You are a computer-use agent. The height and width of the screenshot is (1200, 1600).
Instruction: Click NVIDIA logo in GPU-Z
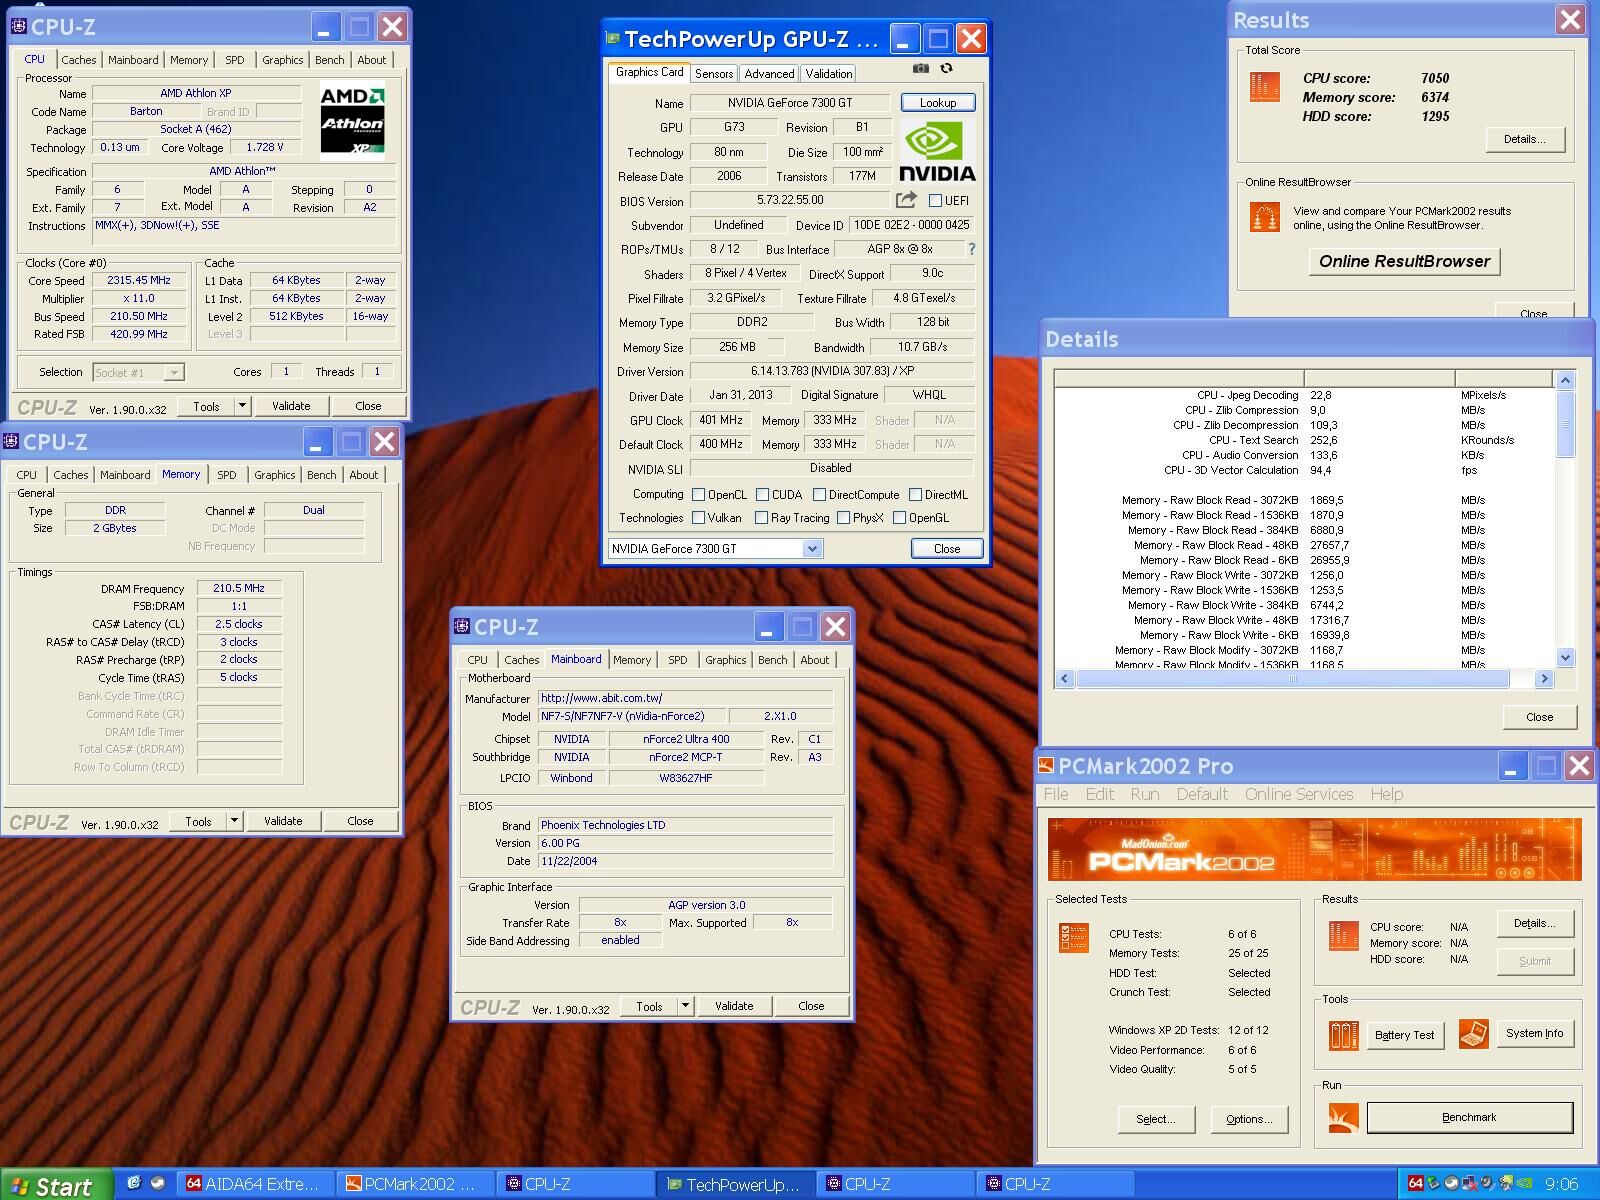pos(937,150)
